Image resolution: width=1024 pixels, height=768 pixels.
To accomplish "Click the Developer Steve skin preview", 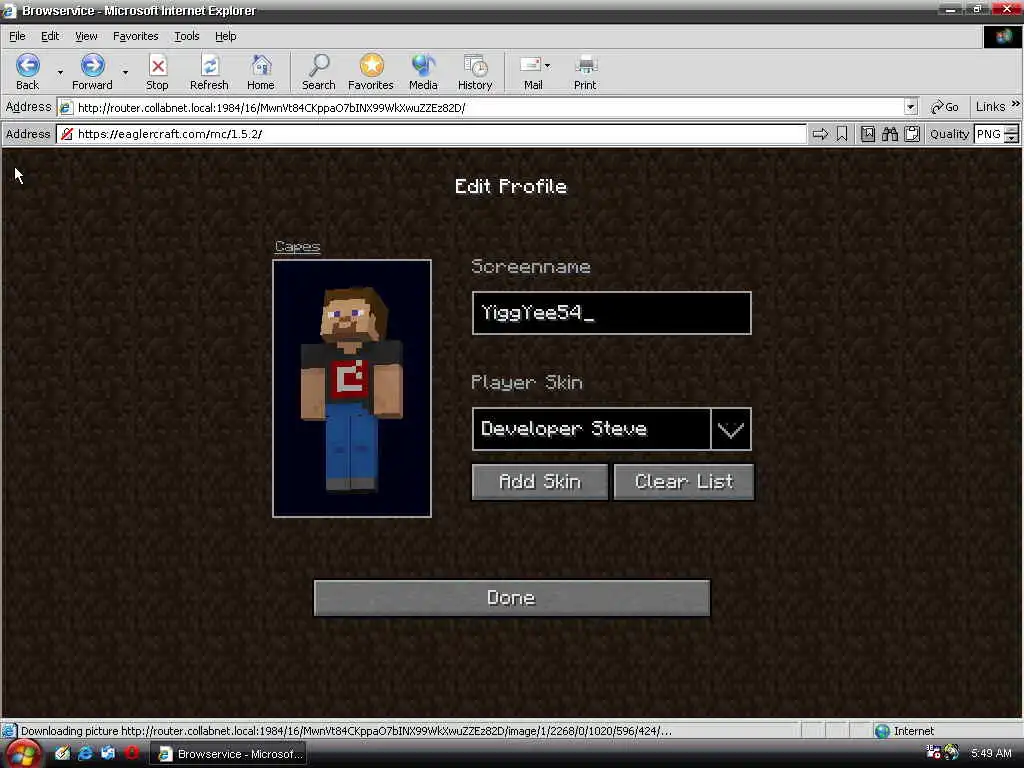I will [352, 389].
